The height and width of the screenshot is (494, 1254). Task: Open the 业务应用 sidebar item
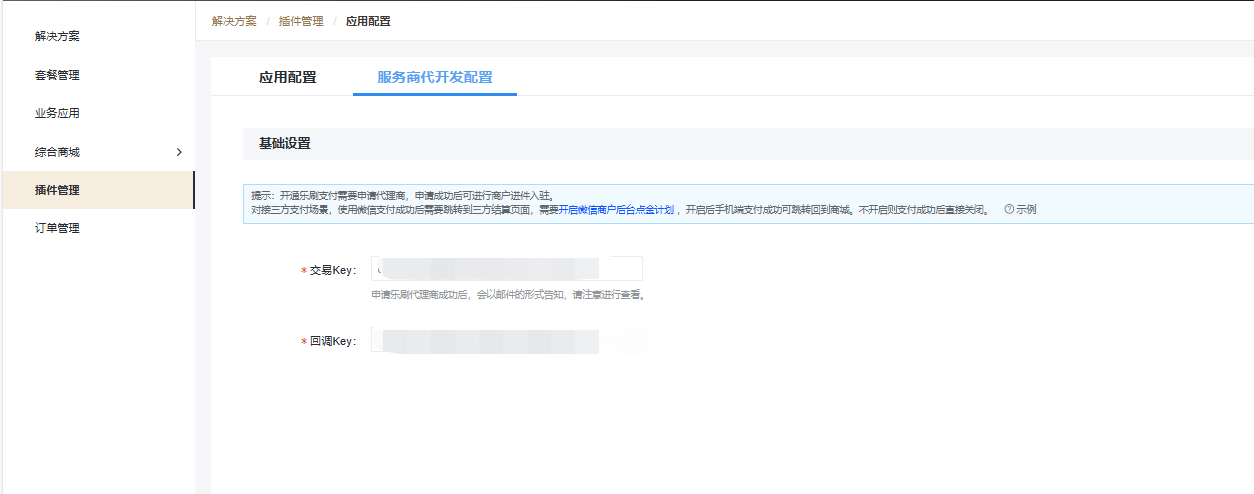tap(57, 113)
